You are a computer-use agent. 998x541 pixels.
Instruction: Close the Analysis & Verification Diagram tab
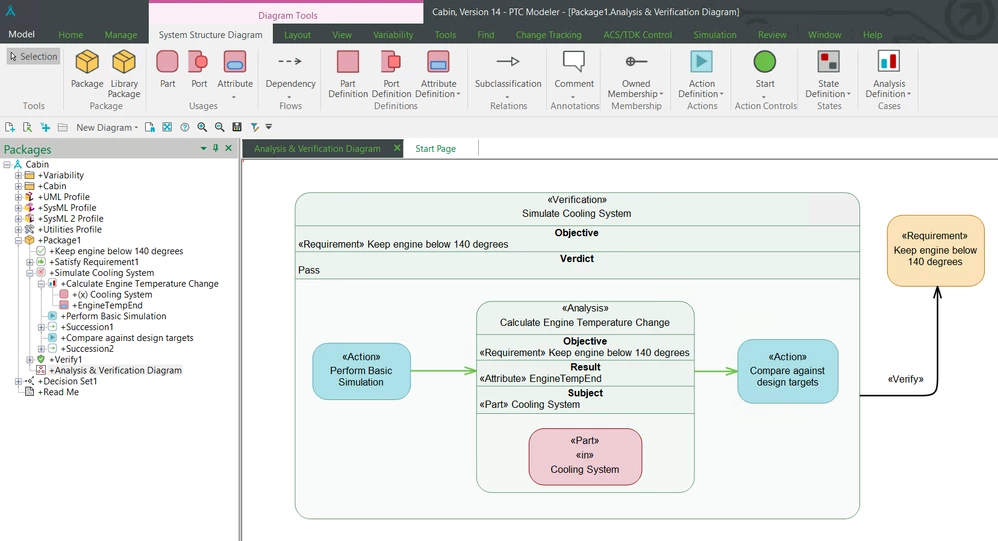coord(397,148)
